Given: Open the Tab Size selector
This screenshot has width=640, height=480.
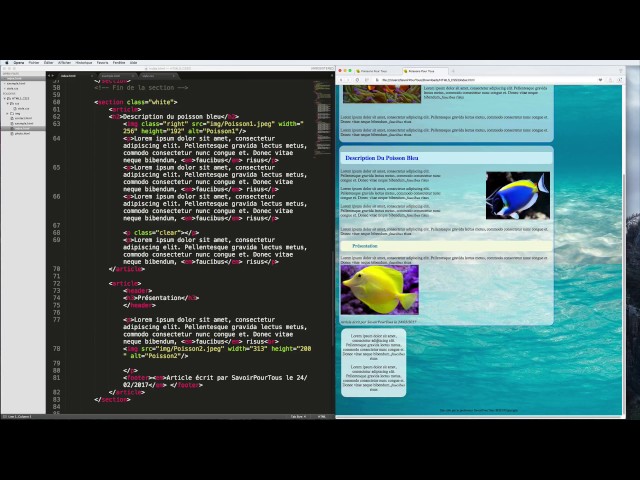Looking at the screenshot, I should 298,417.
